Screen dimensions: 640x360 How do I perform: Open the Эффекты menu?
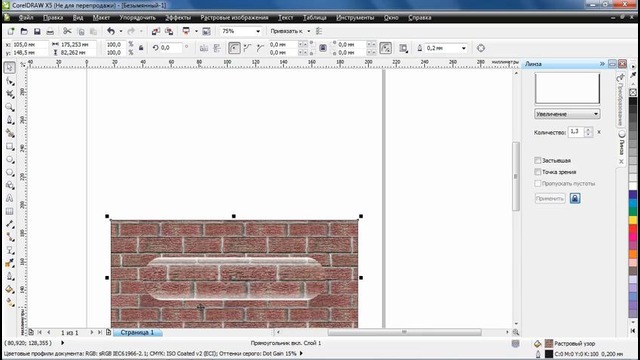pyautogui.click(x=178, y=18)
